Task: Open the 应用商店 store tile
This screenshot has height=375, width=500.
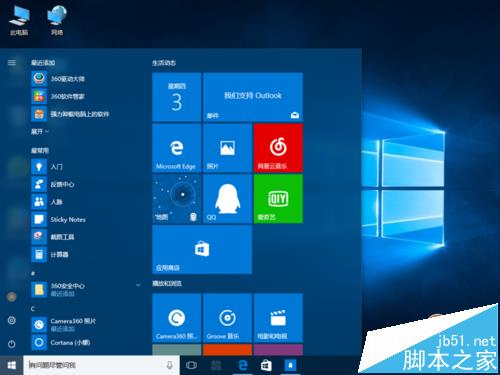Action: pyautogui.click(x=202, y=249)
